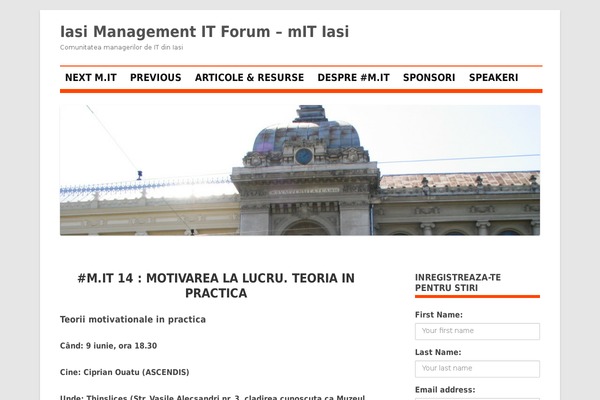The height and width of the screenshot is (400, 600).
Task: Click the INREGISTREAZA-TE PENTRU STIRI heading
Action: 458,282
